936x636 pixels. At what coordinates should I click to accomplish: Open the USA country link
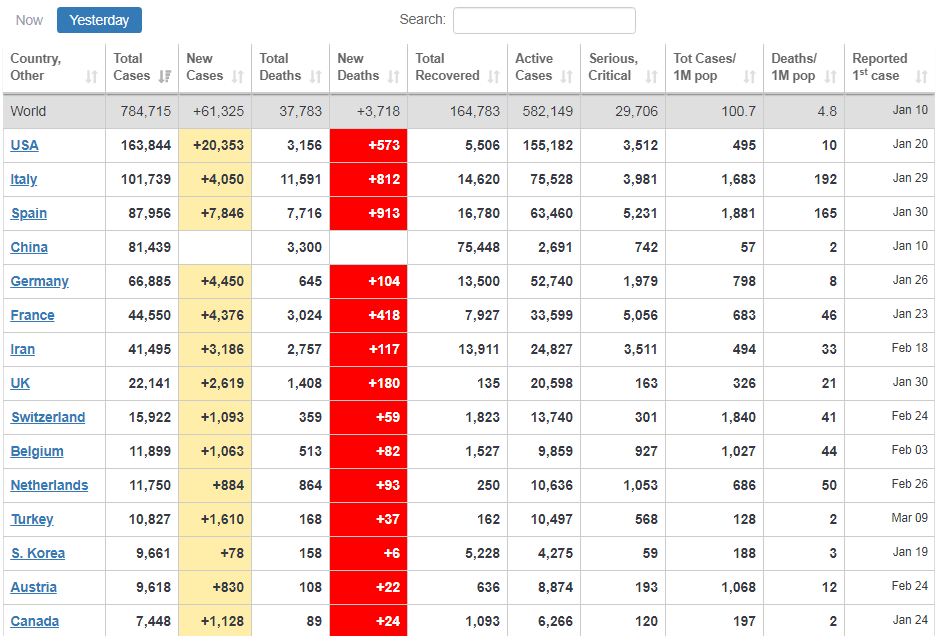pos(25,145)
